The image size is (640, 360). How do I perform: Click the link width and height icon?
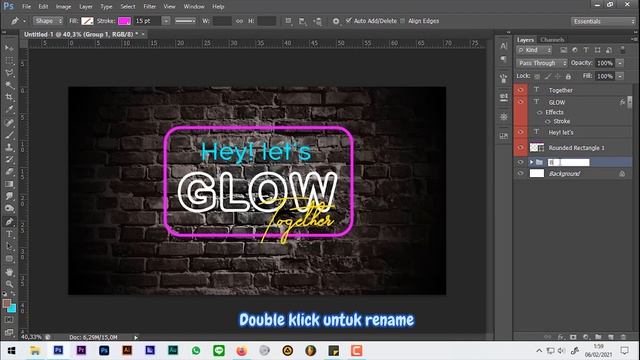pyautogui.click(x=239, y=21)
